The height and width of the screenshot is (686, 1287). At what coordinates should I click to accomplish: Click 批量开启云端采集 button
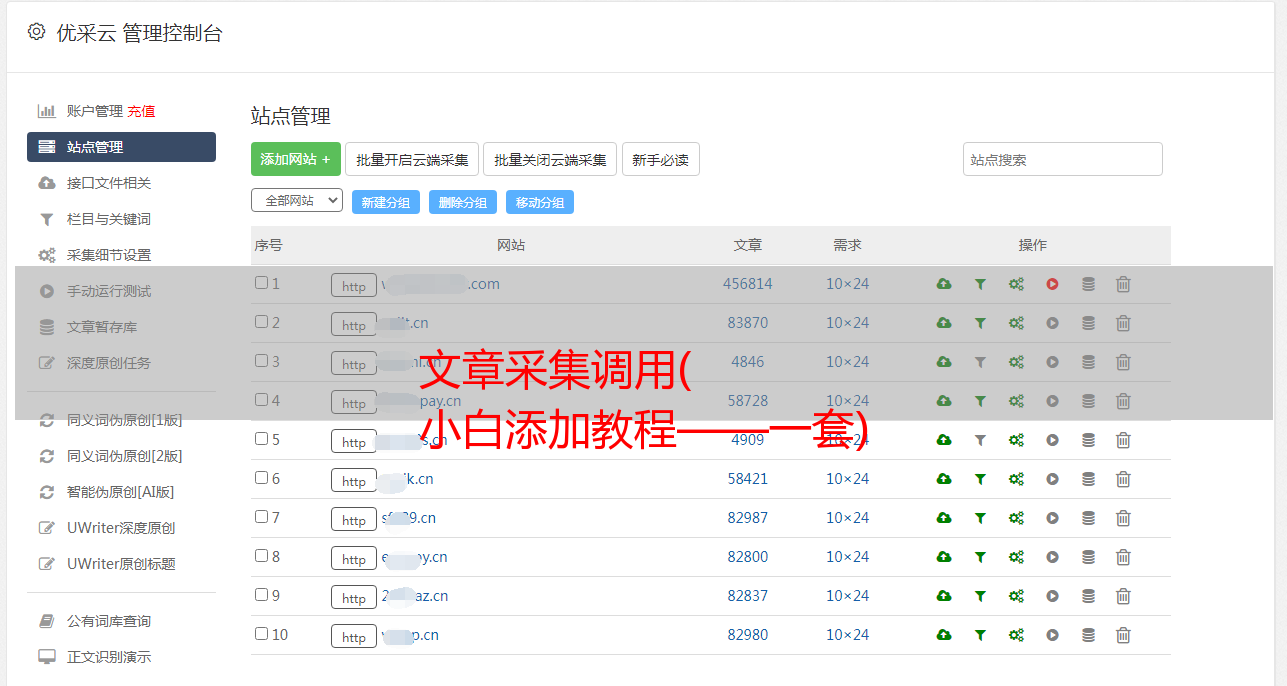412,159
